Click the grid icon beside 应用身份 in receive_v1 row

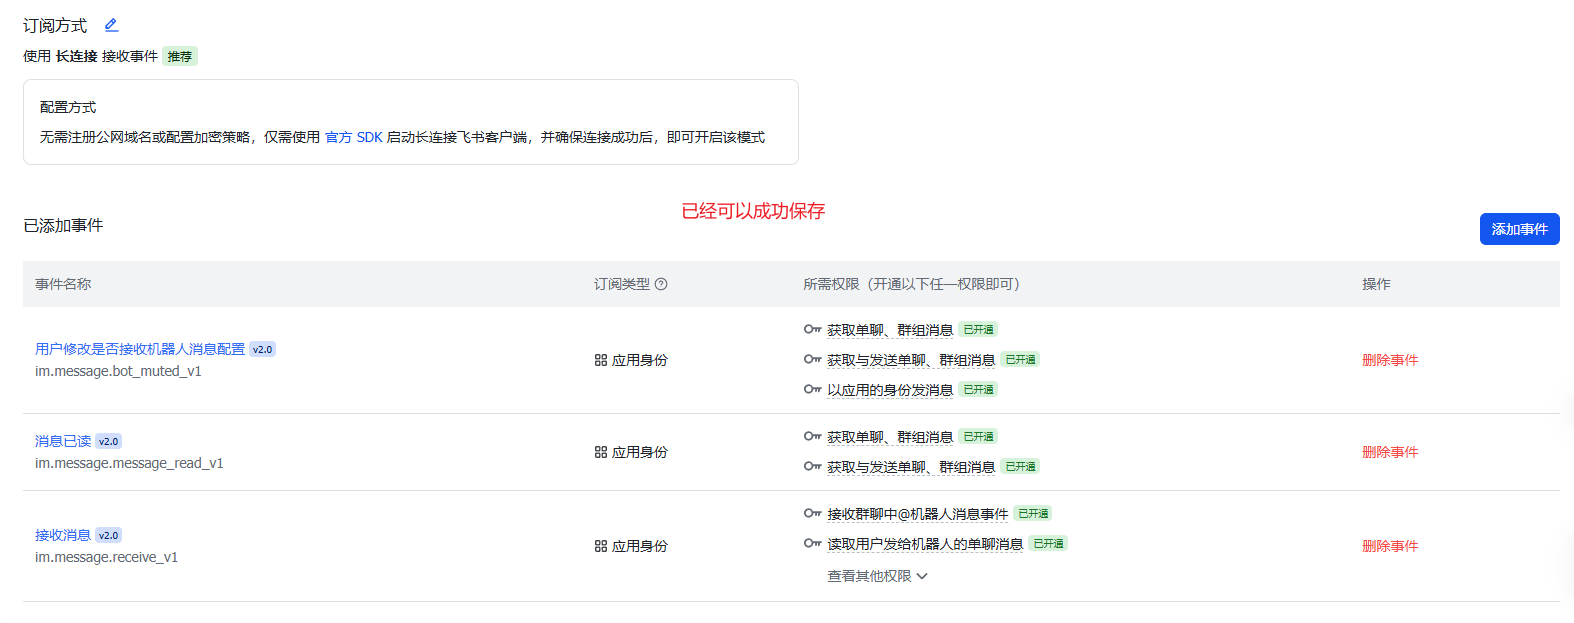[x=601, y=546]
